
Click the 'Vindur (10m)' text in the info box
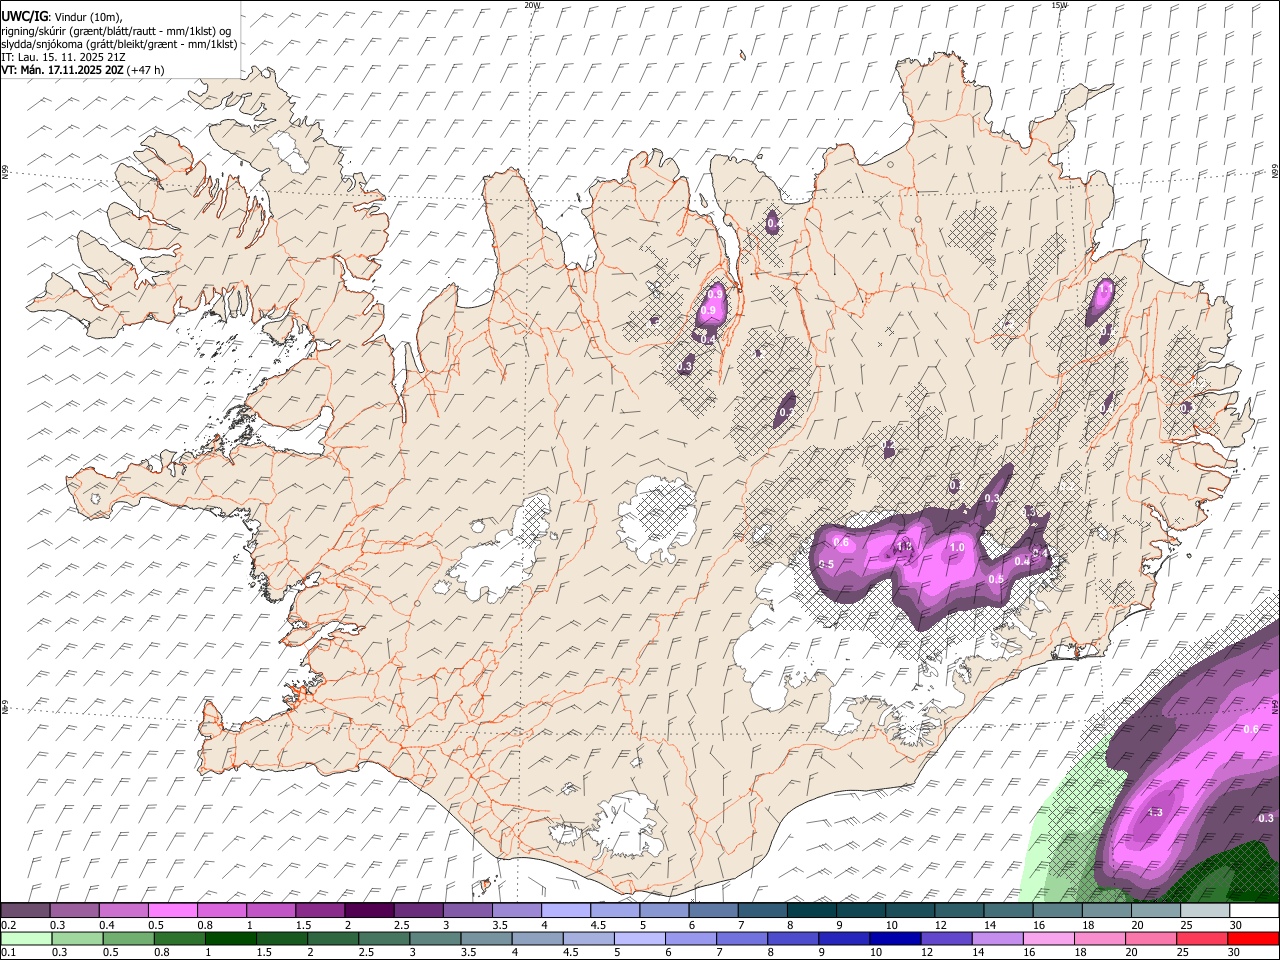pyautogui.click(x=88, y=17)
